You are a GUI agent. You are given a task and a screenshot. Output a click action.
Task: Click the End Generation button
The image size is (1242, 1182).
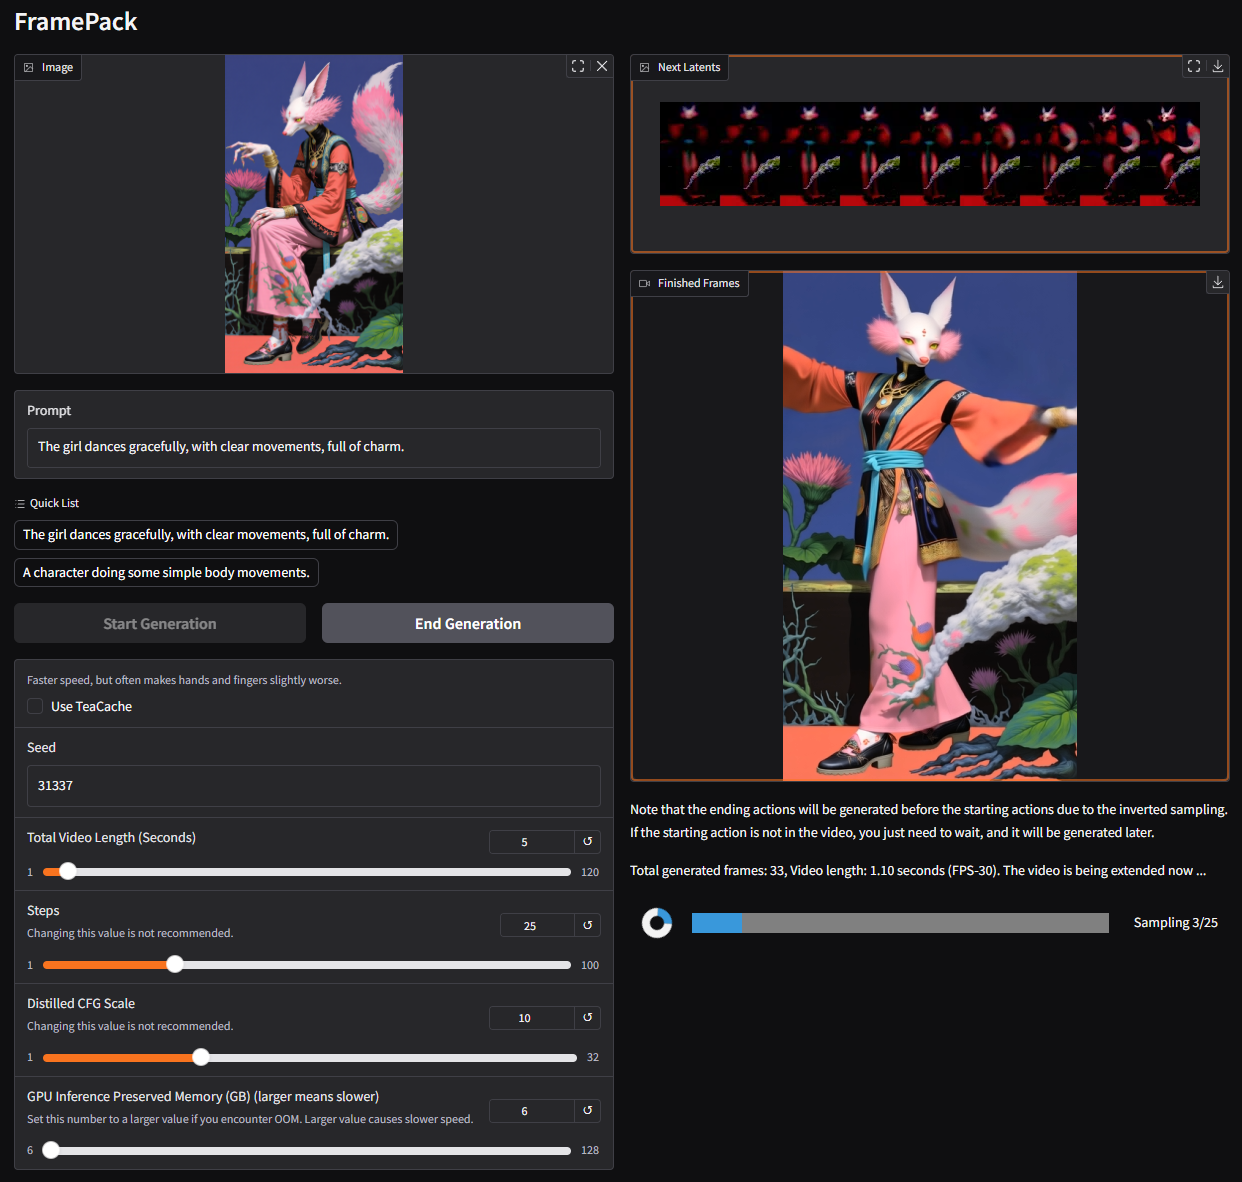468,623
